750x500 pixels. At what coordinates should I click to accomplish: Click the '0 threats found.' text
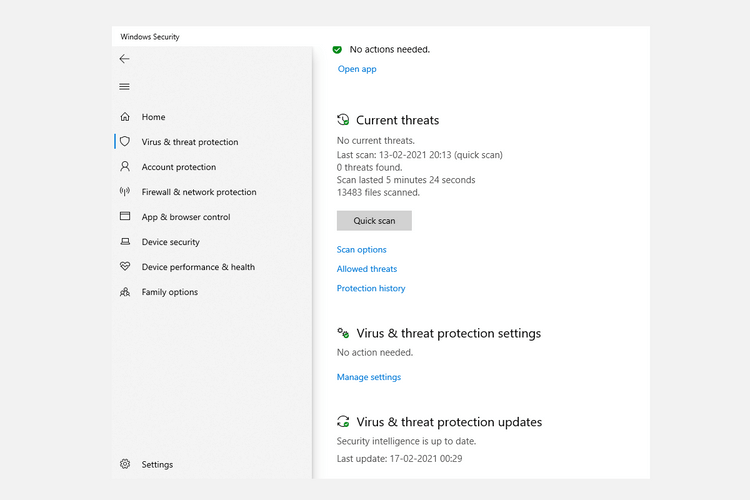tap(369, 167)
